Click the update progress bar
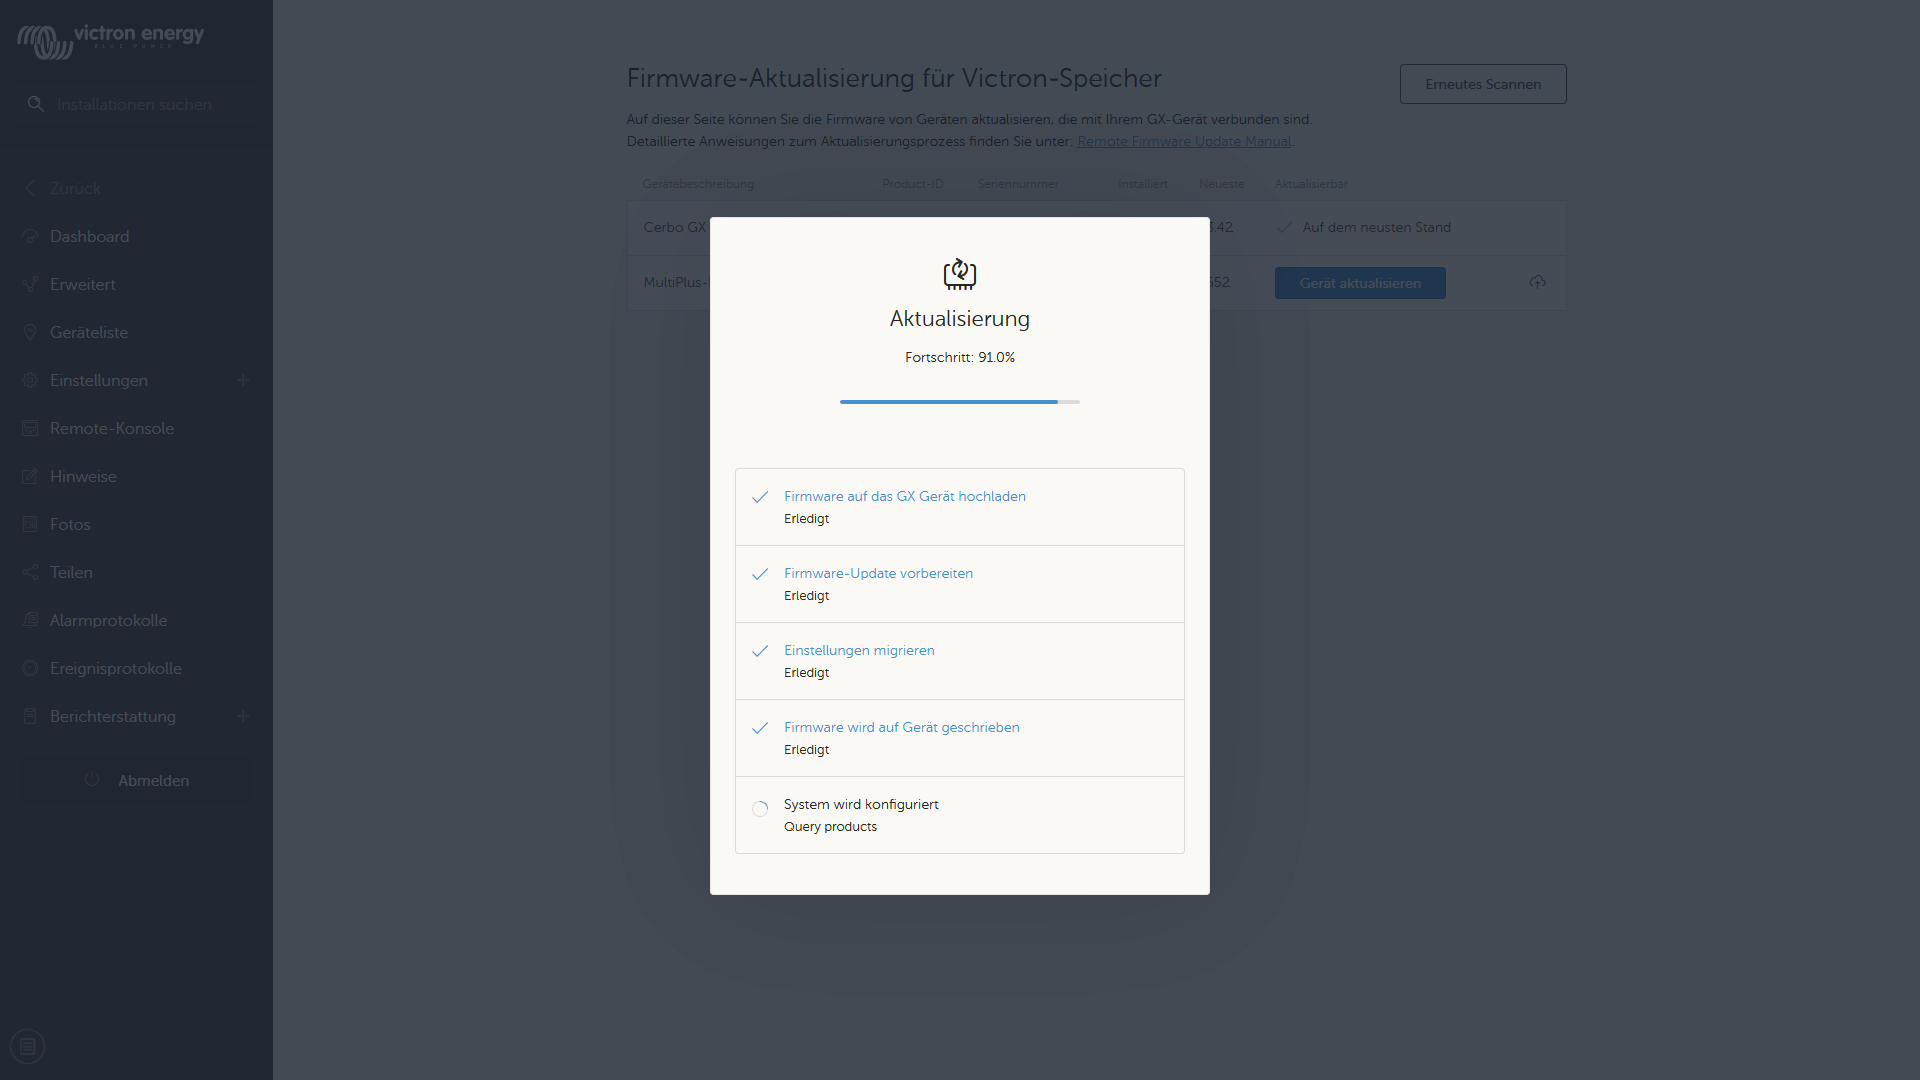Screen dimensions: 1920x1080 [960, 402]
